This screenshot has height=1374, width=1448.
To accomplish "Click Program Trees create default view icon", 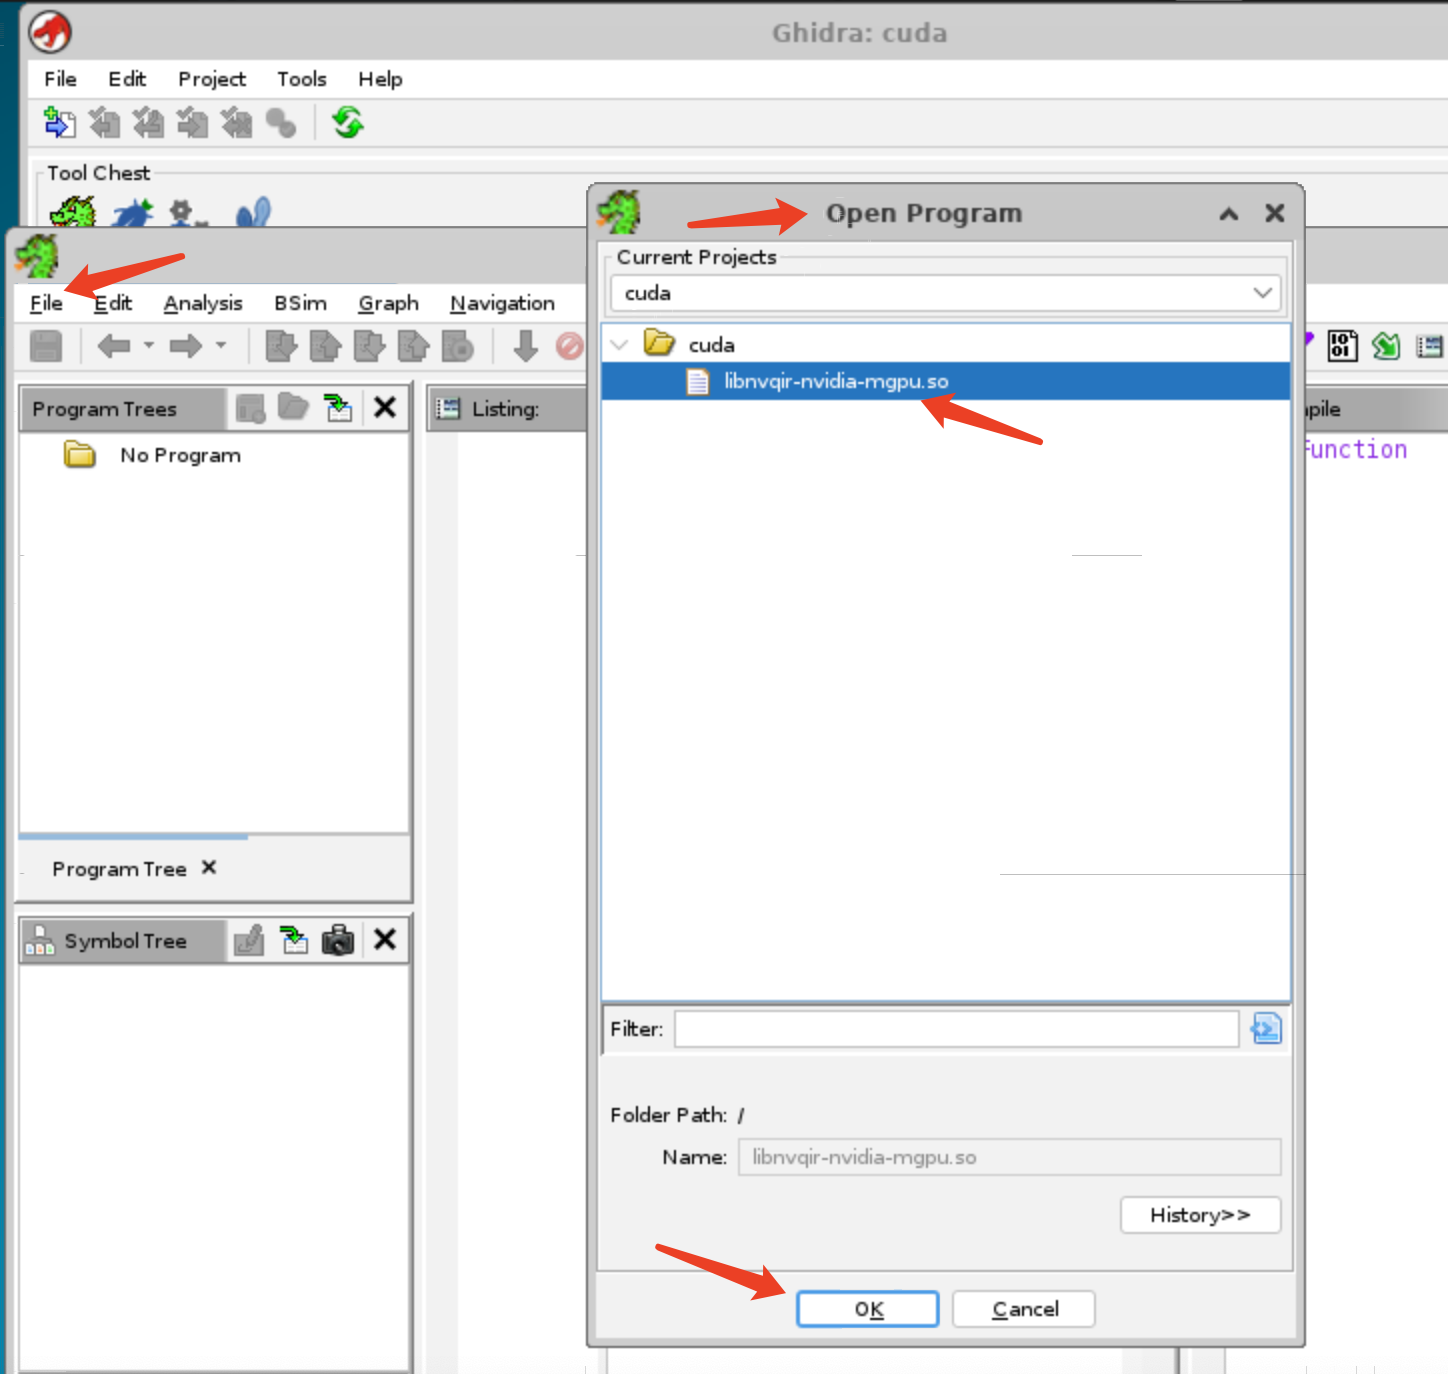I will [250, 408].
